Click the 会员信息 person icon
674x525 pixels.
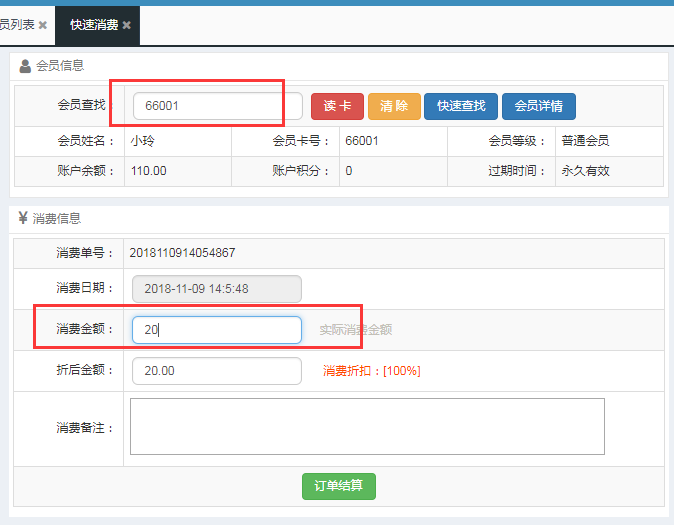pyautogui.click(x=25, y=66)
